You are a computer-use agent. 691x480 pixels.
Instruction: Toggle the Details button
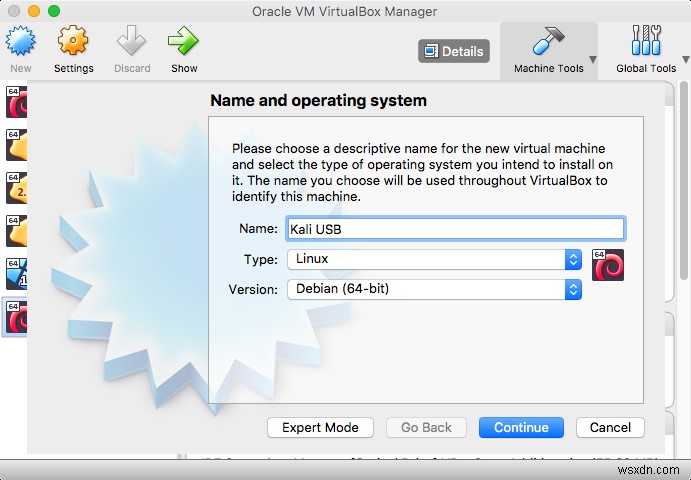pyautogui.click(x=454, y=51)
